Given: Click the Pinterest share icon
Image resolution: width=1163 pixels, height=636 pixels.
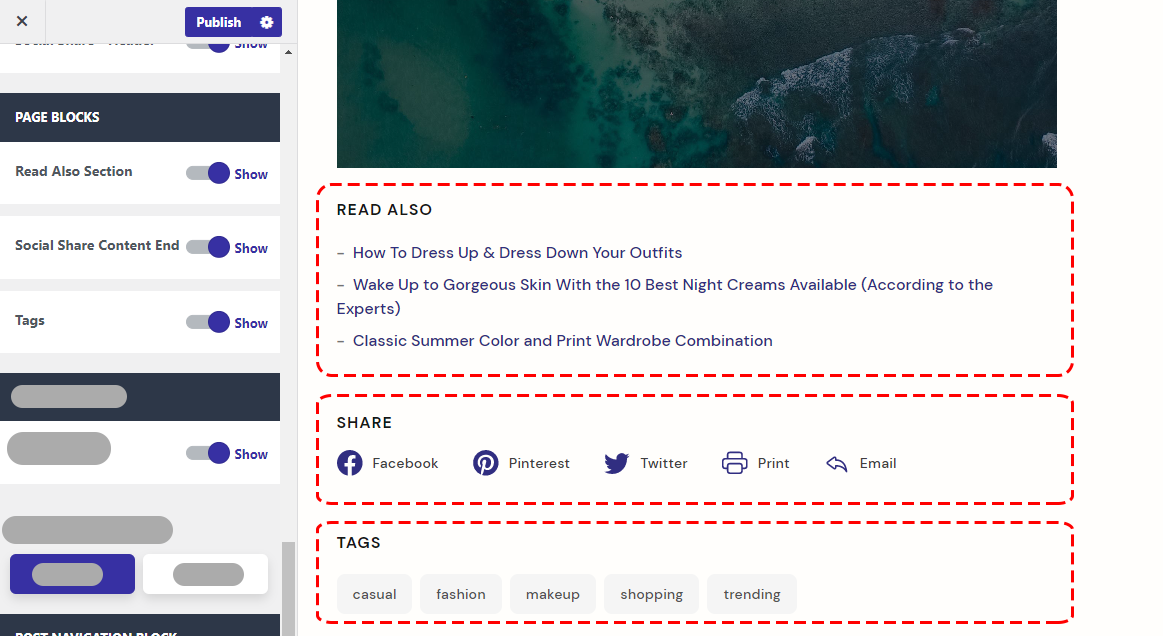Looking at the screenshot, I should 486,463.
